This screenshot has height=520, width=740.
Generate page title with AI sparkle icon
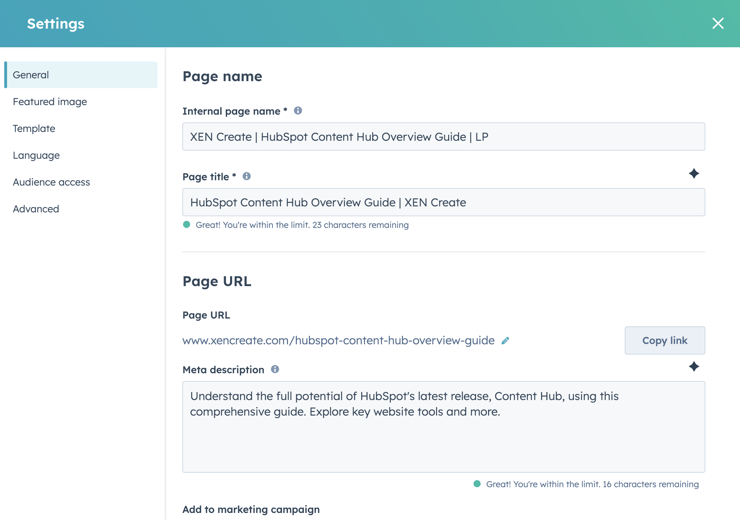(693, 174)
